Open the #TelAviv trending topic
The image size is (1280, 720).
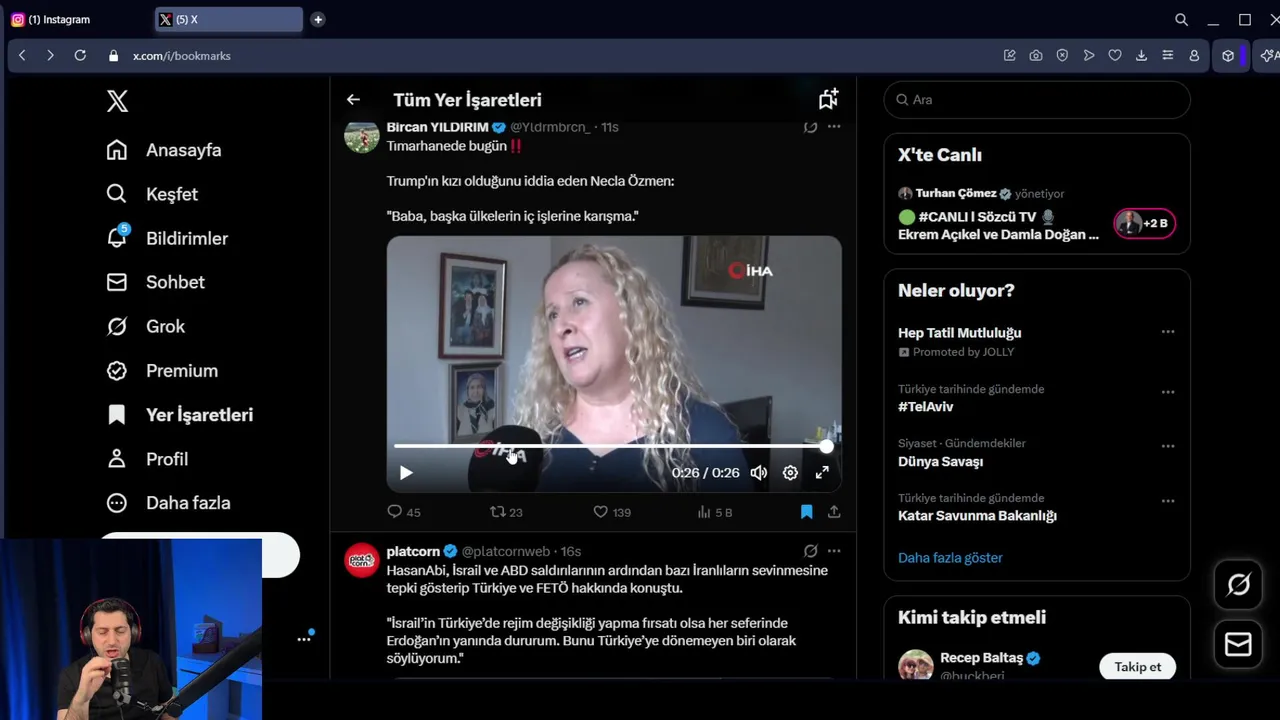(x=926, y=407)
